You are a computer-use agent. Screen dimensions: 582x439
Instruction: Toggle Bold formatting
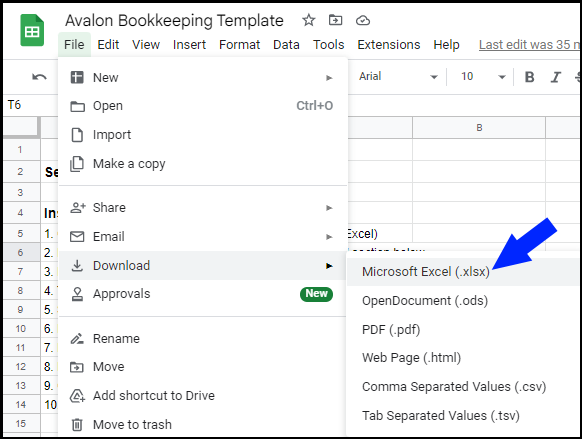click(x=529, y=77)
